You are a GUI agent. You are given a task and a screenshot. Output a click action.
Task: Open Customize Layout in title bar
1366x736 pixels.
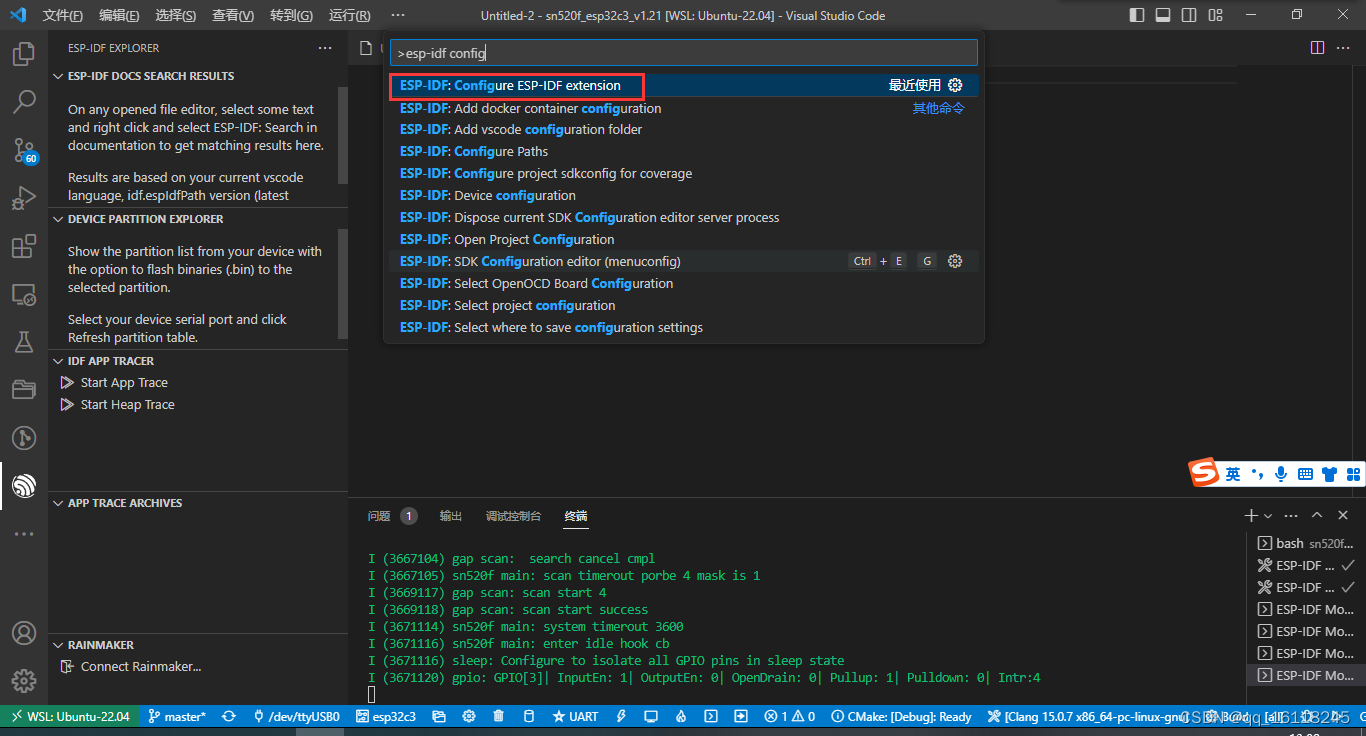(1215, 15)
